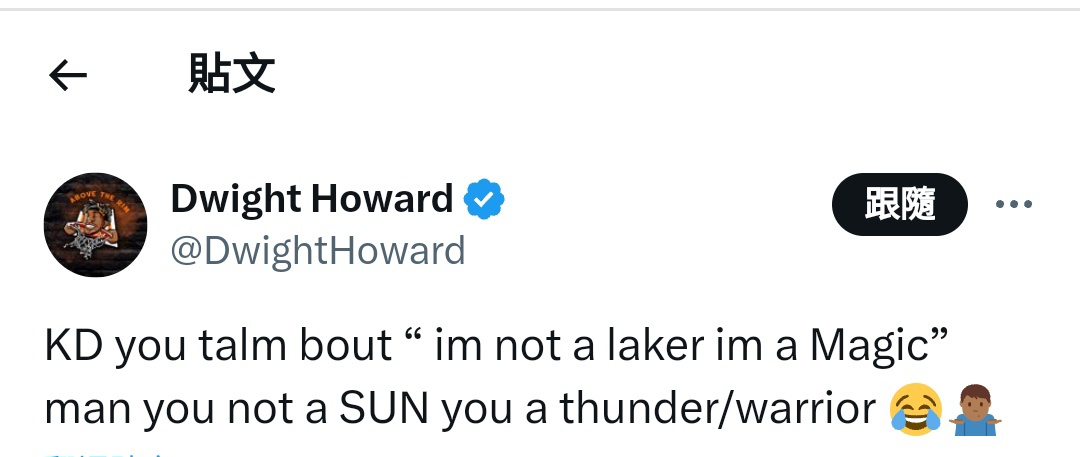This screenshot has width=1080, height=457.
Task: Open the three-dot more options menu
Action: (1013, 205)
